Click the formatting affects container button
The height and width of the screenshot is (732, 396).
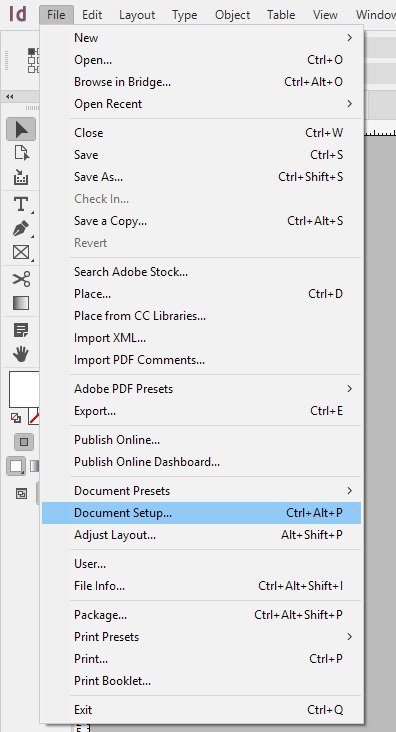point(24,442)
